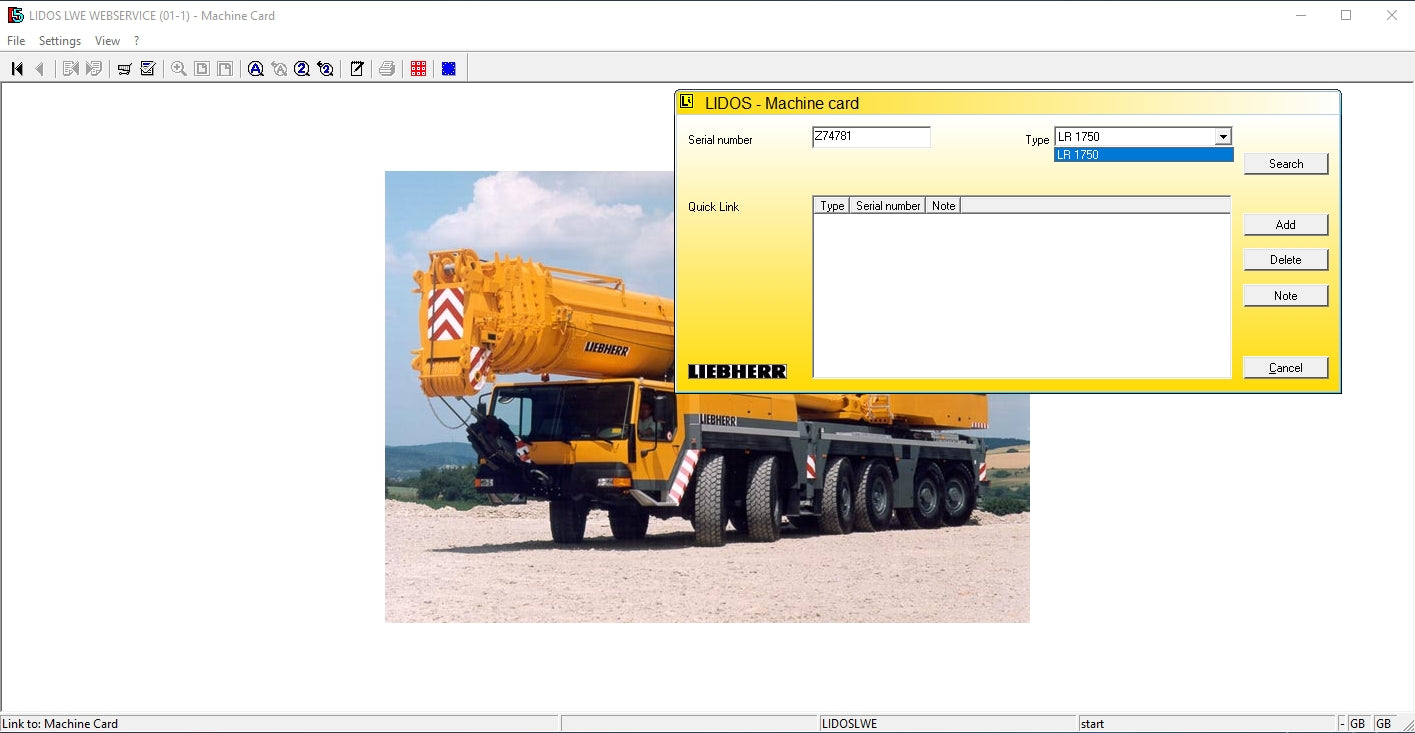Click the Delete button

point(1286,260)
